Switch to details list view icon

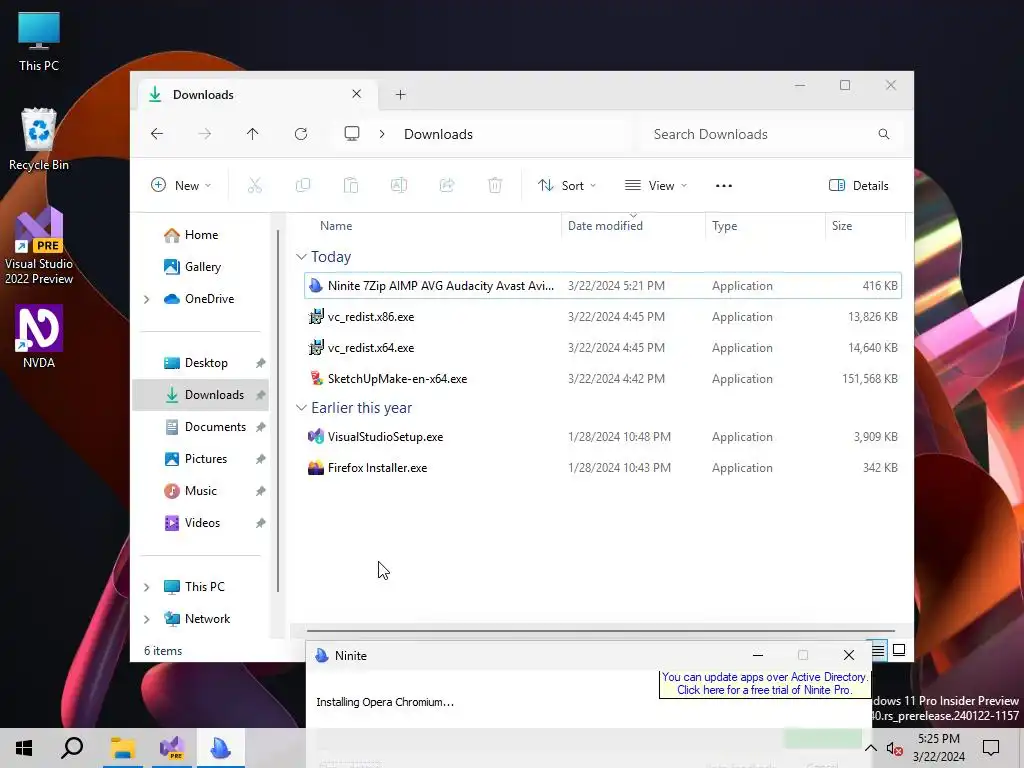[x=878, y=650]
